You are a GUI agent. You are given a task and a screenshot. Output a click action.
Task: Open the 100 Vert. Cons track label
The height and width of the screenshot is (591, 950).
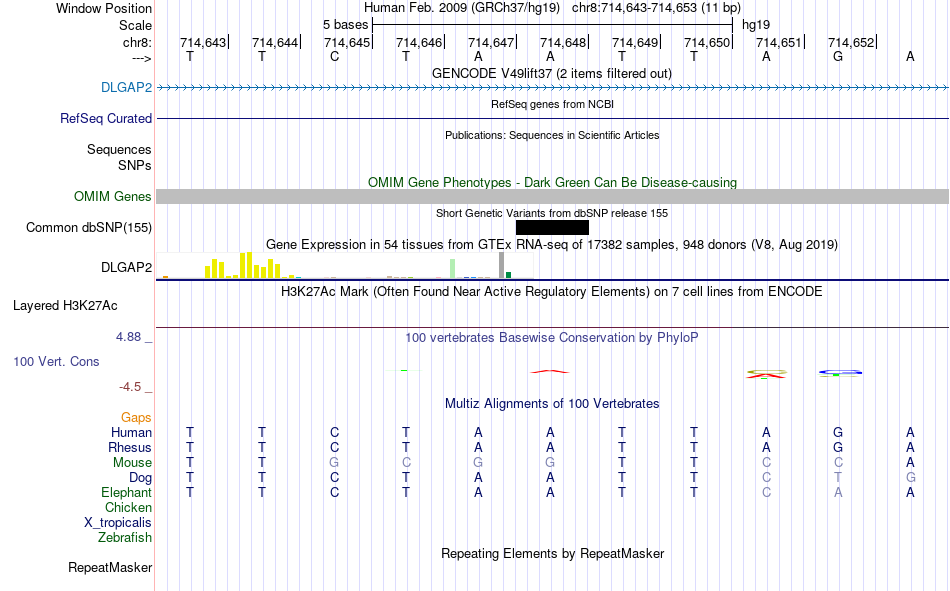(56, 361)
